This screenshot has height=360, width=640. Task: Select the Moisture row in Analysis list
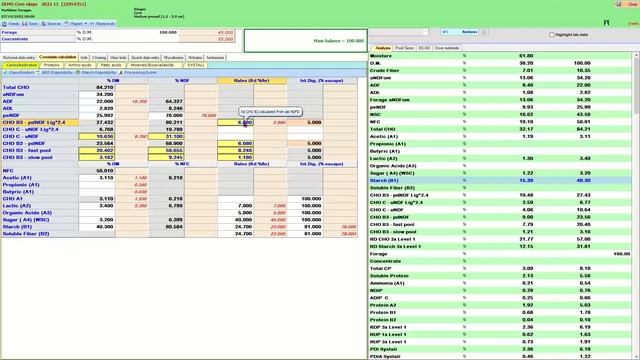[x=500, y=56]
